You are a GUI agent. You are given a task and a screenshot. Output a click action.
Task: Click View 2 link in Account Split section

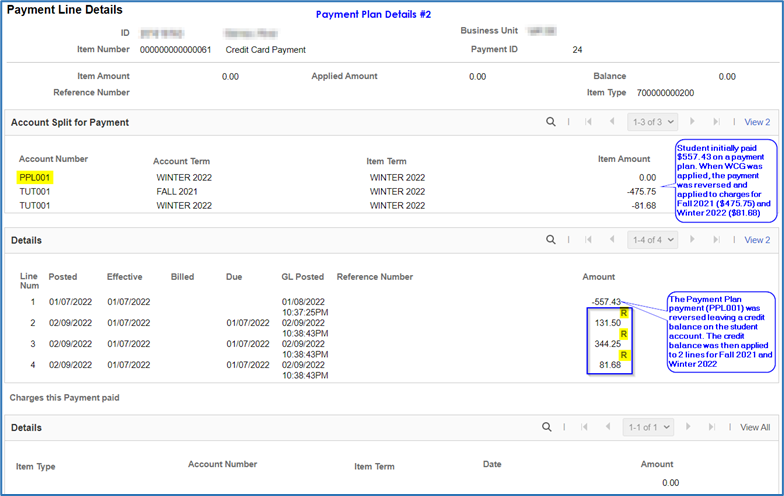(757, 122)
